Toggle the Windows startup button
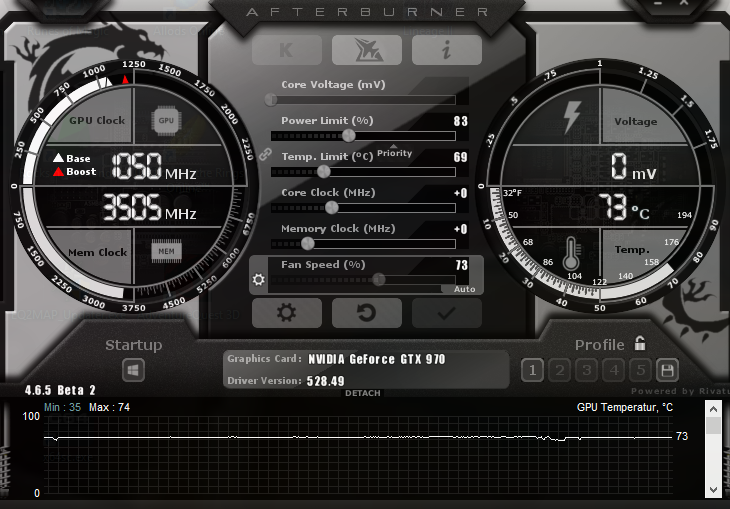The width and height of the screenshot is (730, 509). 134,370
